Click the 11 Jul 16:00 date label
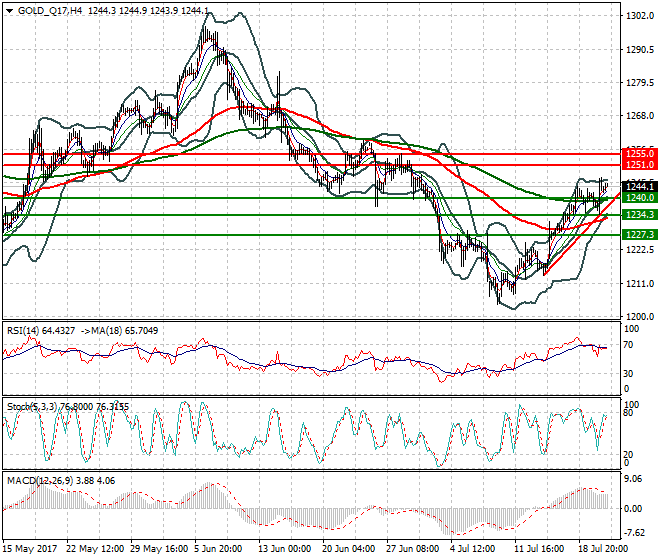 click(x=539, y=549)
